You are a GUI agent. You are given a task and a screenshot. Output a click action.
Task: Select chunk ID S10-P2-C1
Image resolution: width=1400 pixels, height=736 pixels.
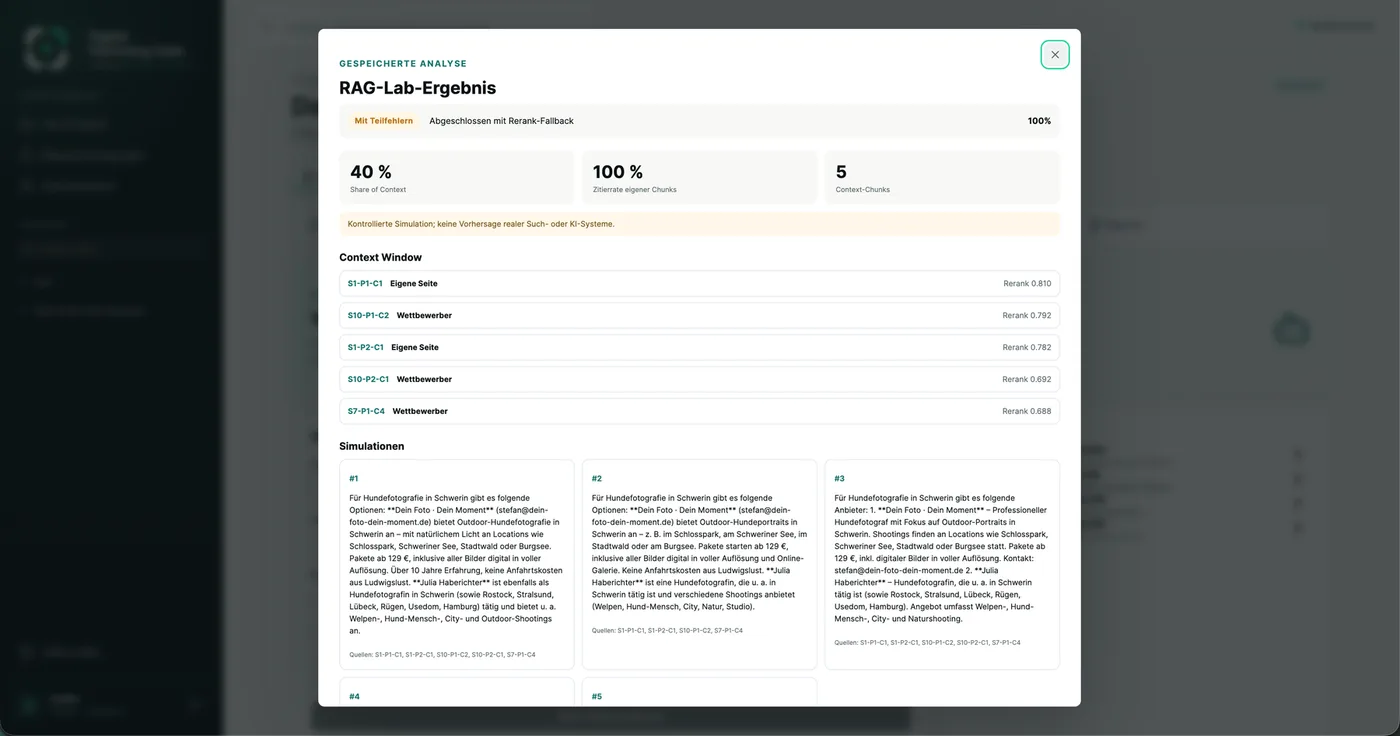tap(369, 379)
